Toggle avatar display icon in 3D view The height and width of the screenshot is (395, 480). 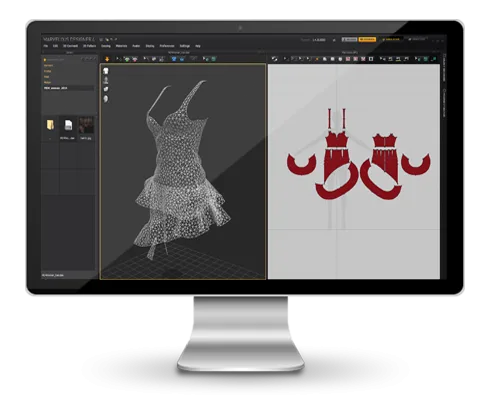pyautogui.click(x=106, y=80)
